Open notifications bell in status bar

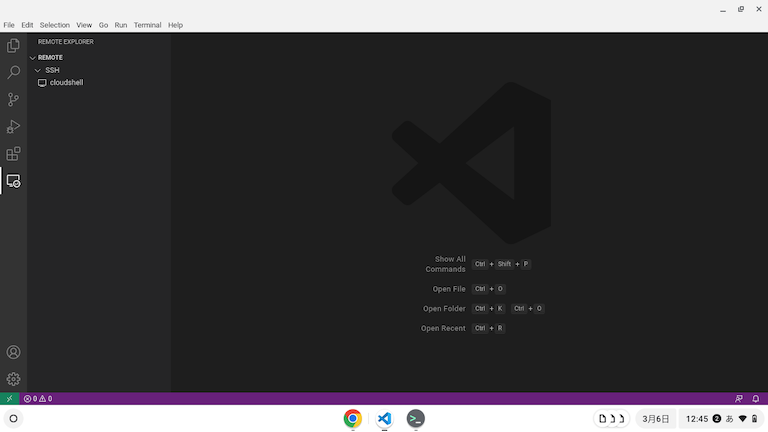coord(756,399)
